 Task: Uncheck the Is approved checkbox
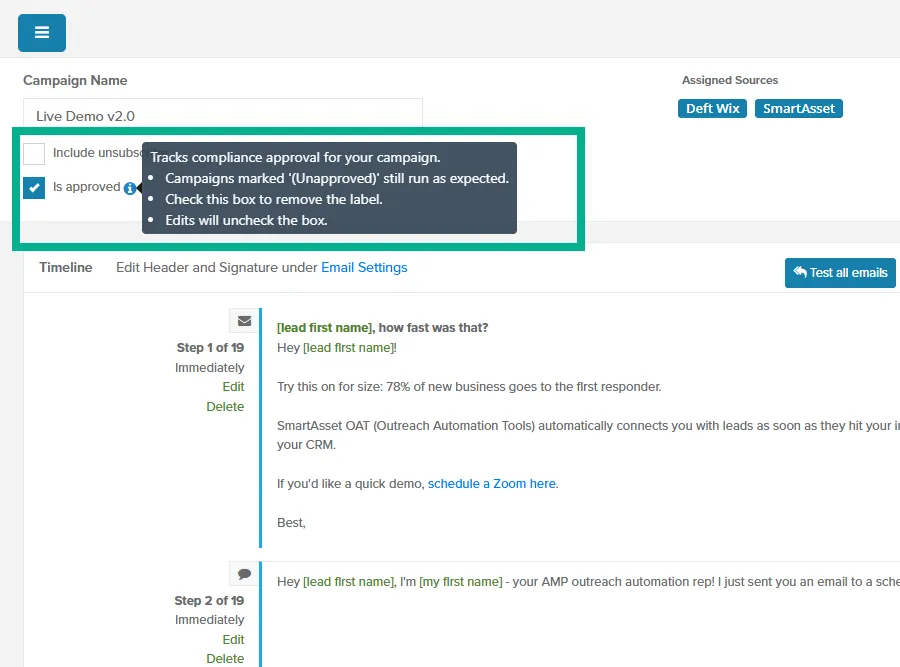coord(34,188)
